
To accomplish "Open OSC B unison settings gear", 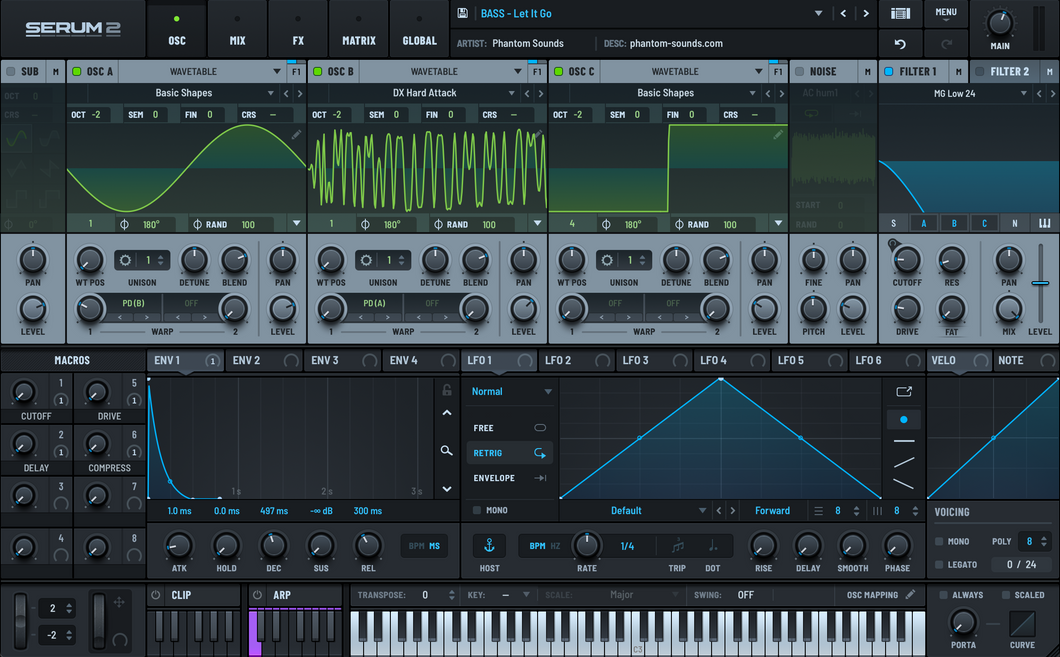I will 366,260.
